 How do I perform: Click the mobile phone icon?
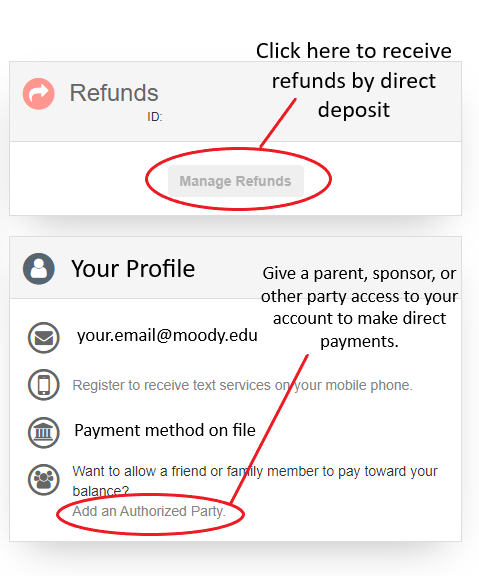44,385
